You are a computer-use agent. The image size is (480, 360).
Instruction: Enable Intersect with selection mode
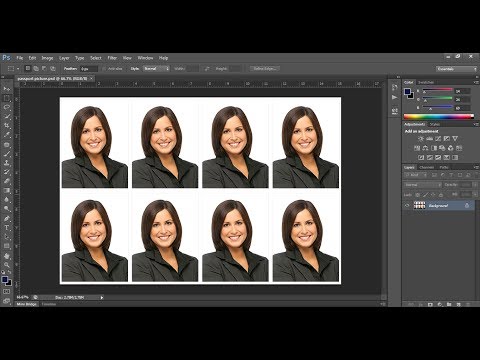[53, 69]
